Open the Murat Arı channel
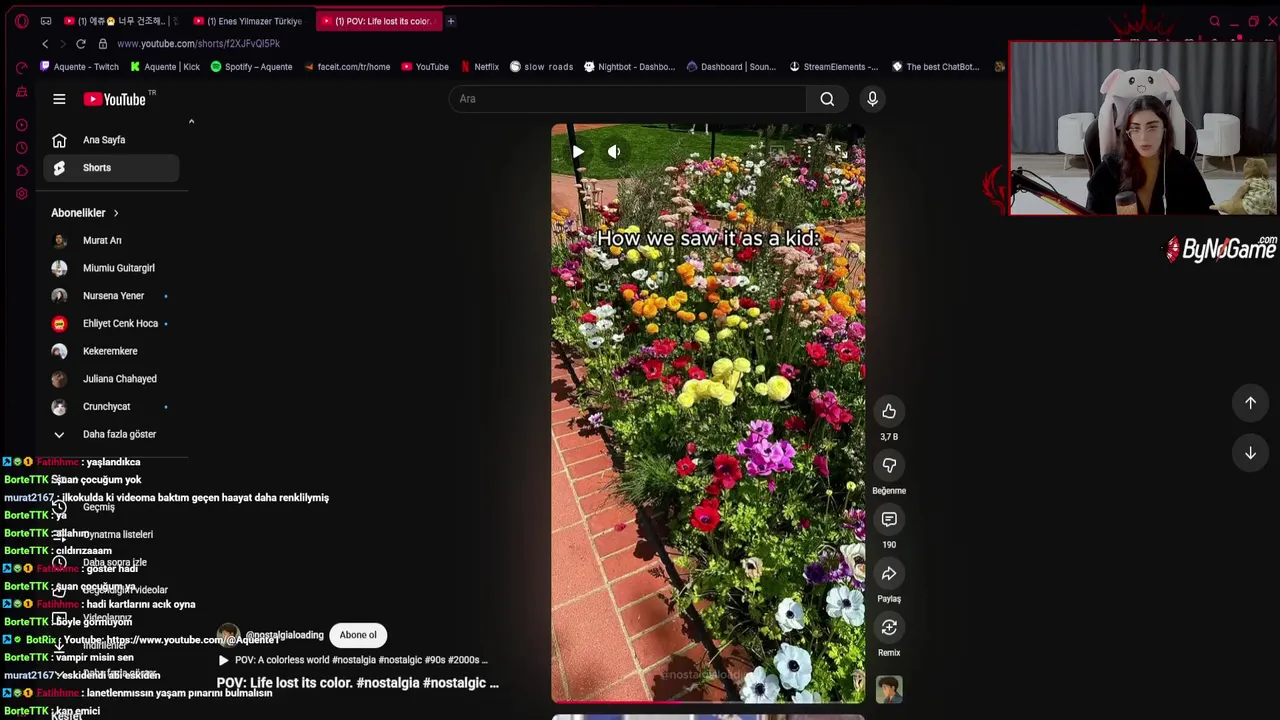The height and width of the screenshot is (720, 1280). [x=111, y=240]
